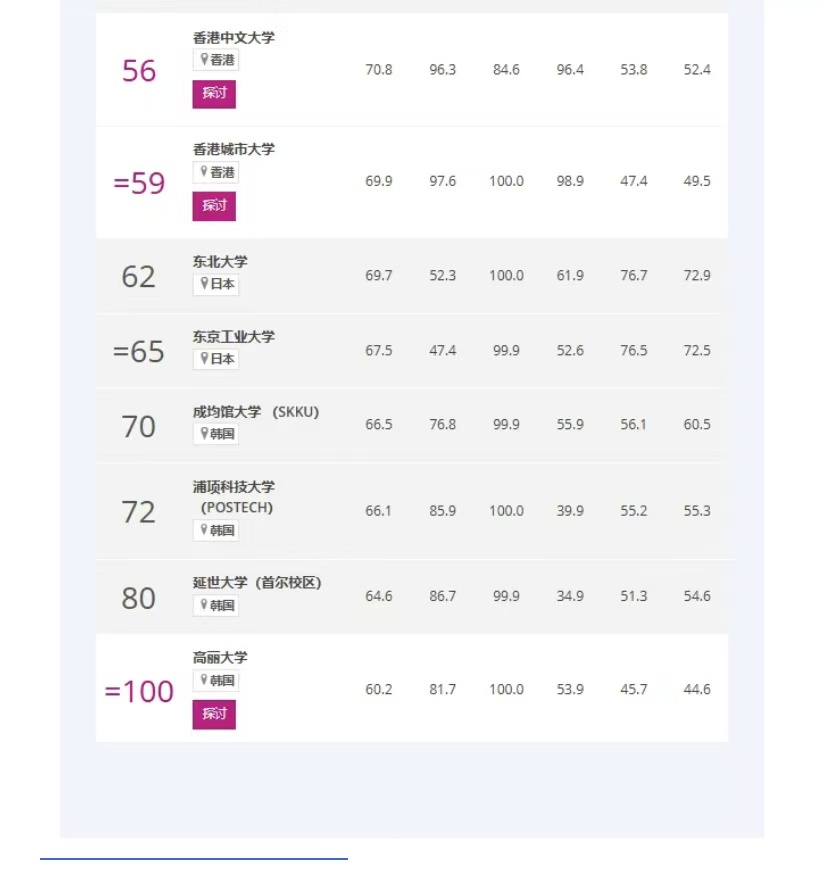828x877 pixels.
Task: Click the 韩国 pin icon under 高丽大学
Action: click(204, 680)
